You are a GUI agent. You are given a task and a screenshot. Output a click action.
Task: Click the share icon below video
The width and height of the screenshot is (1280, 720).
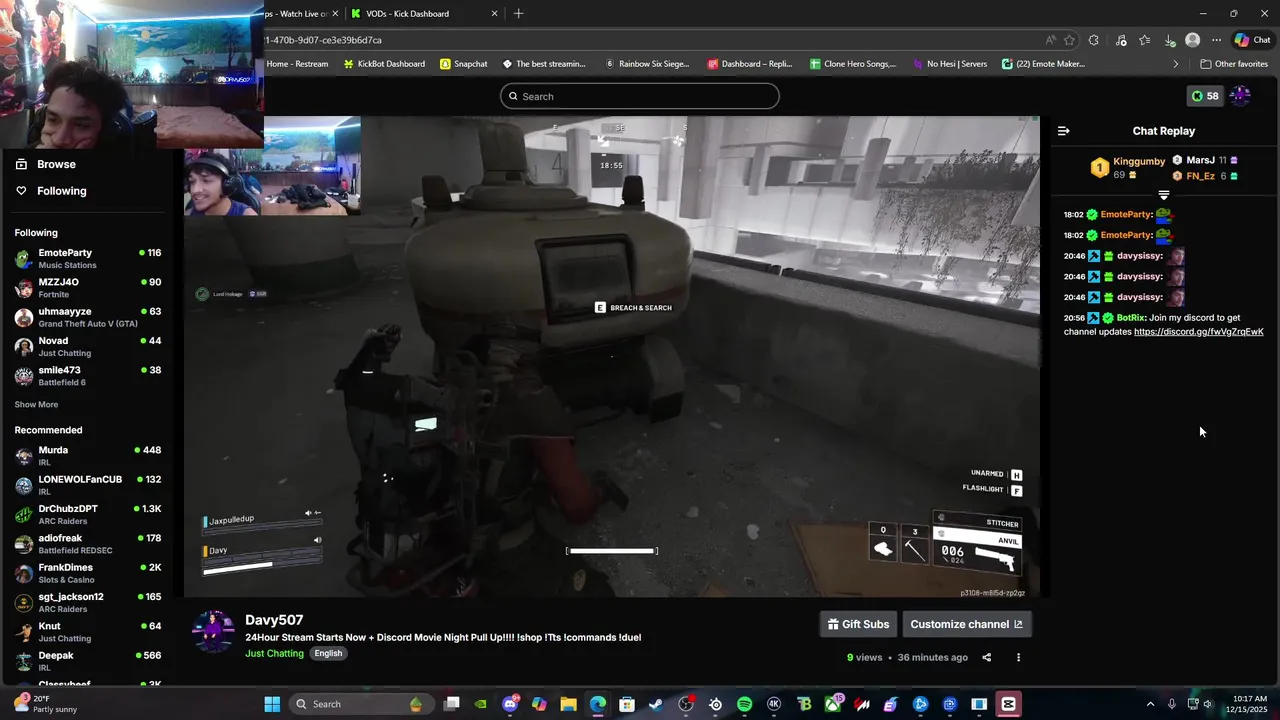pos(987,658)
